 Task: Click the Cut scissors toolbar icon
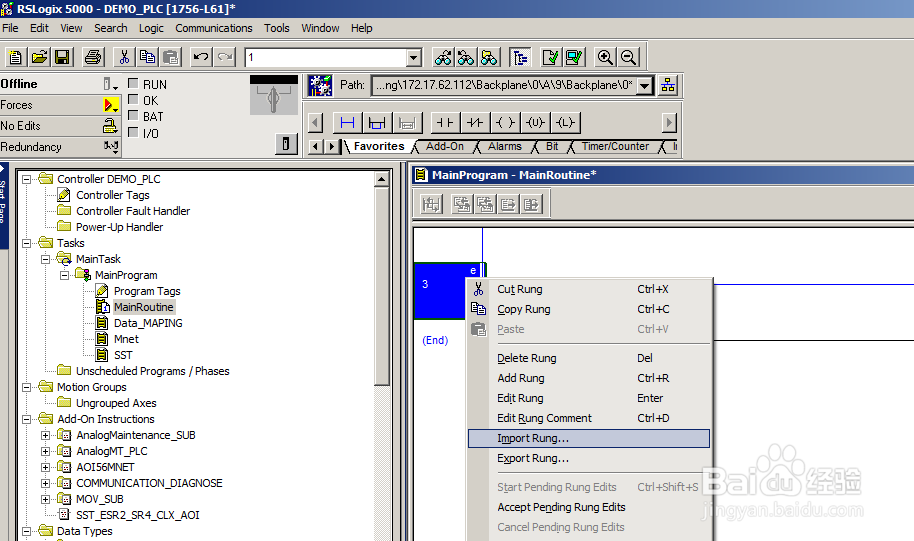pos(124,57)
